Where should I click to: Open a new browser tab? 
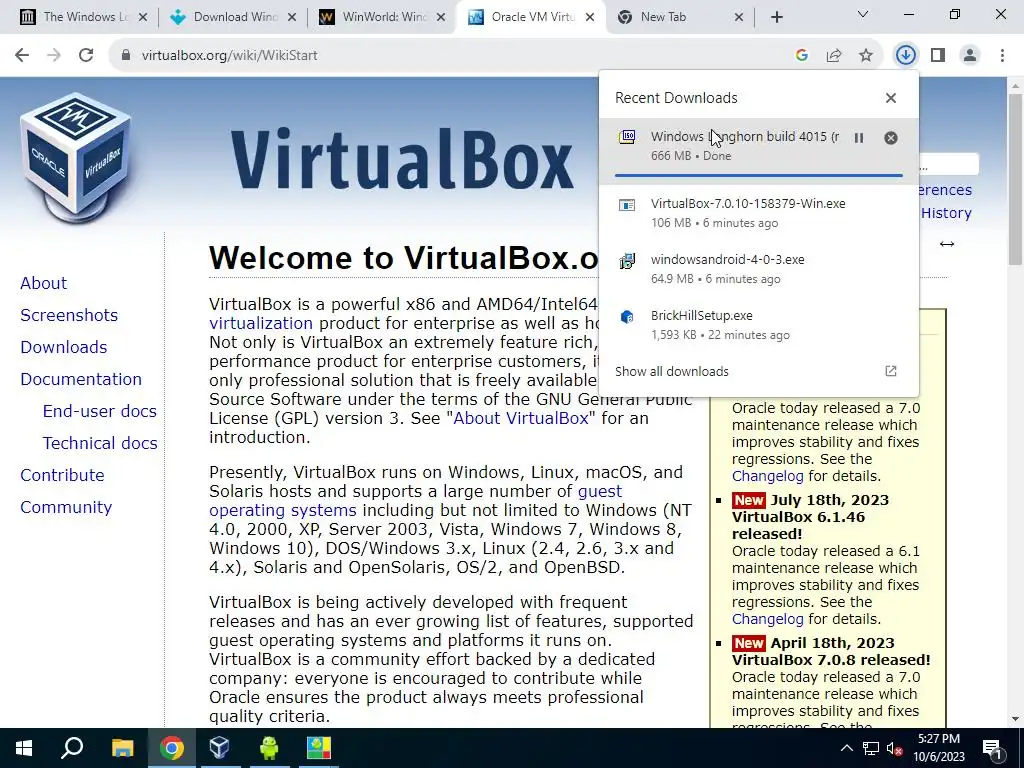(x=776, y=17)
